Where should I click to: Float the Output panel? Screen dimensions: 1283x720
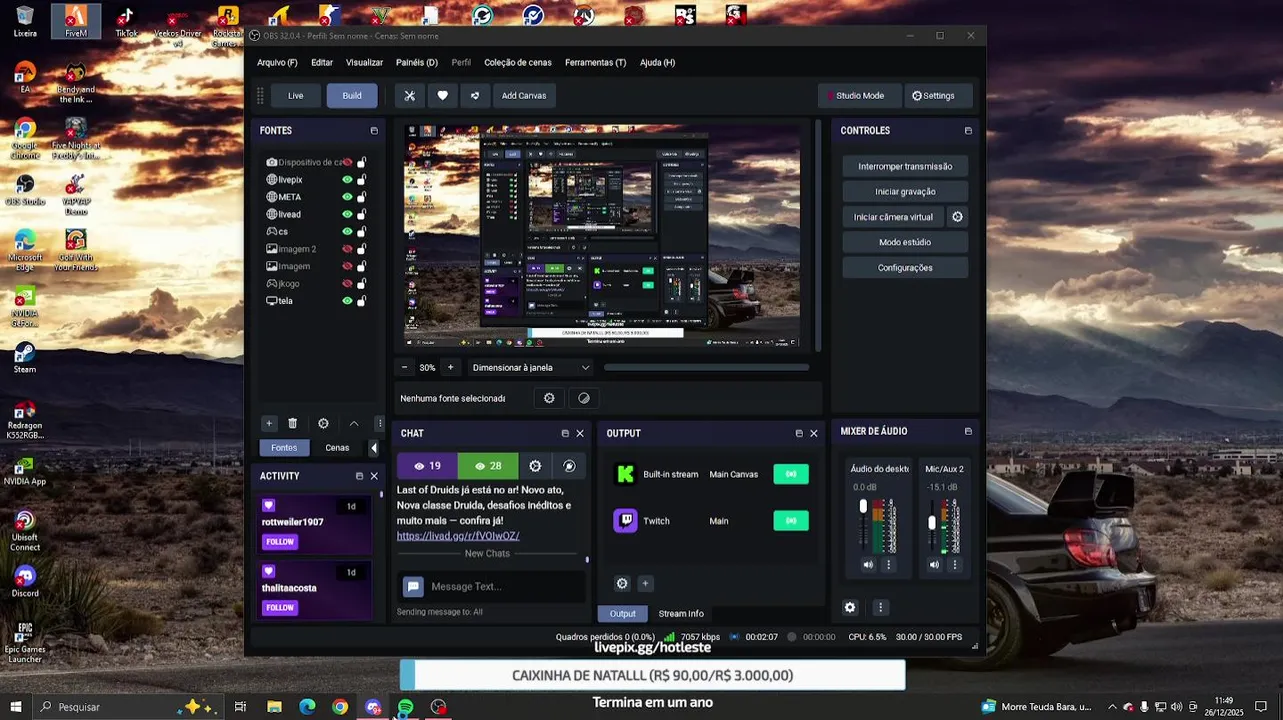pos(798,433)
